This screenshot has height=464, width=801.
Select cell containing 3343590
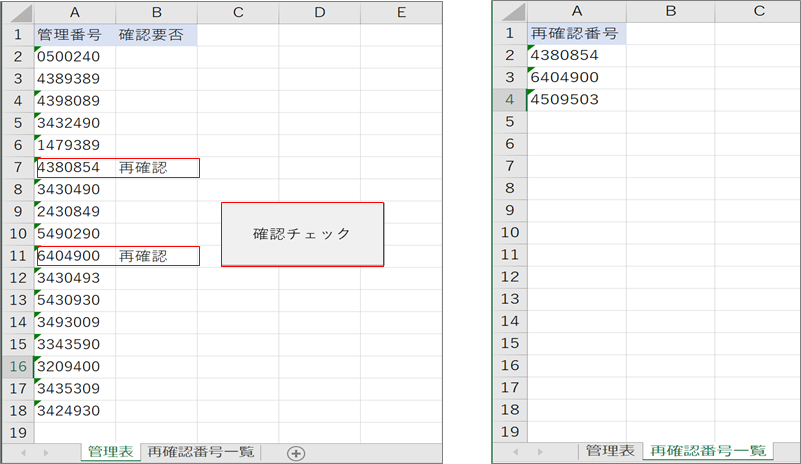tap(75, 344)
